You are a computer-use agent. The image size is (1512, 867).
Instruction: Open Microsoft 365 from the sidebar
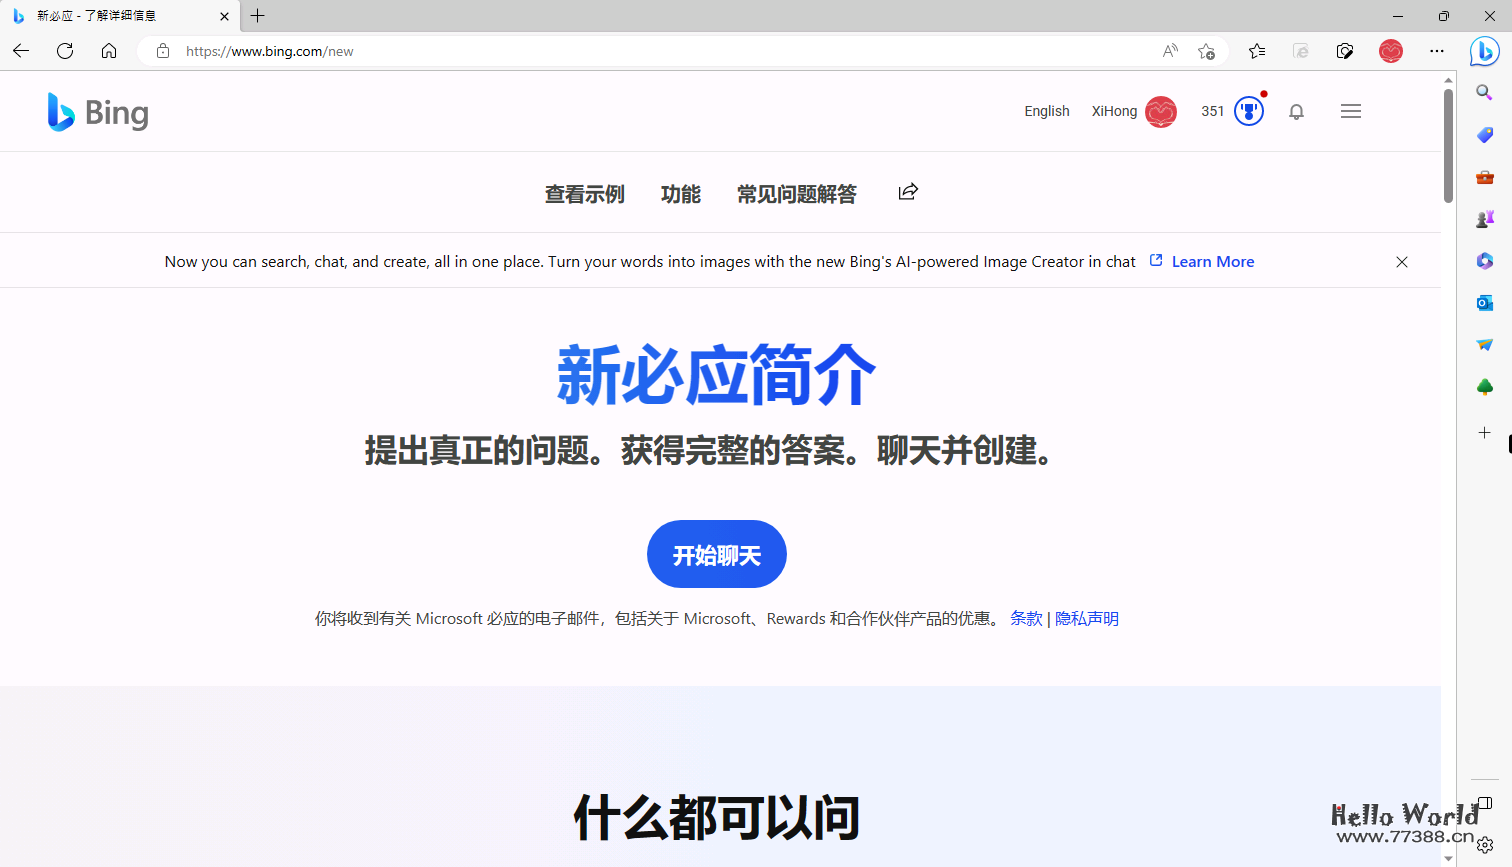click(1485, 261)
